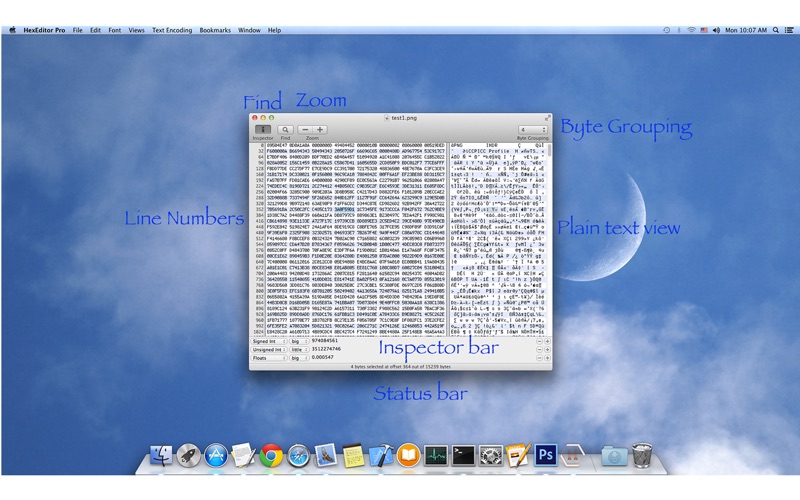The height and width of the screenshot is (500, 800).
Task: Open the Help menu
Action: click(x=274, y=30)
